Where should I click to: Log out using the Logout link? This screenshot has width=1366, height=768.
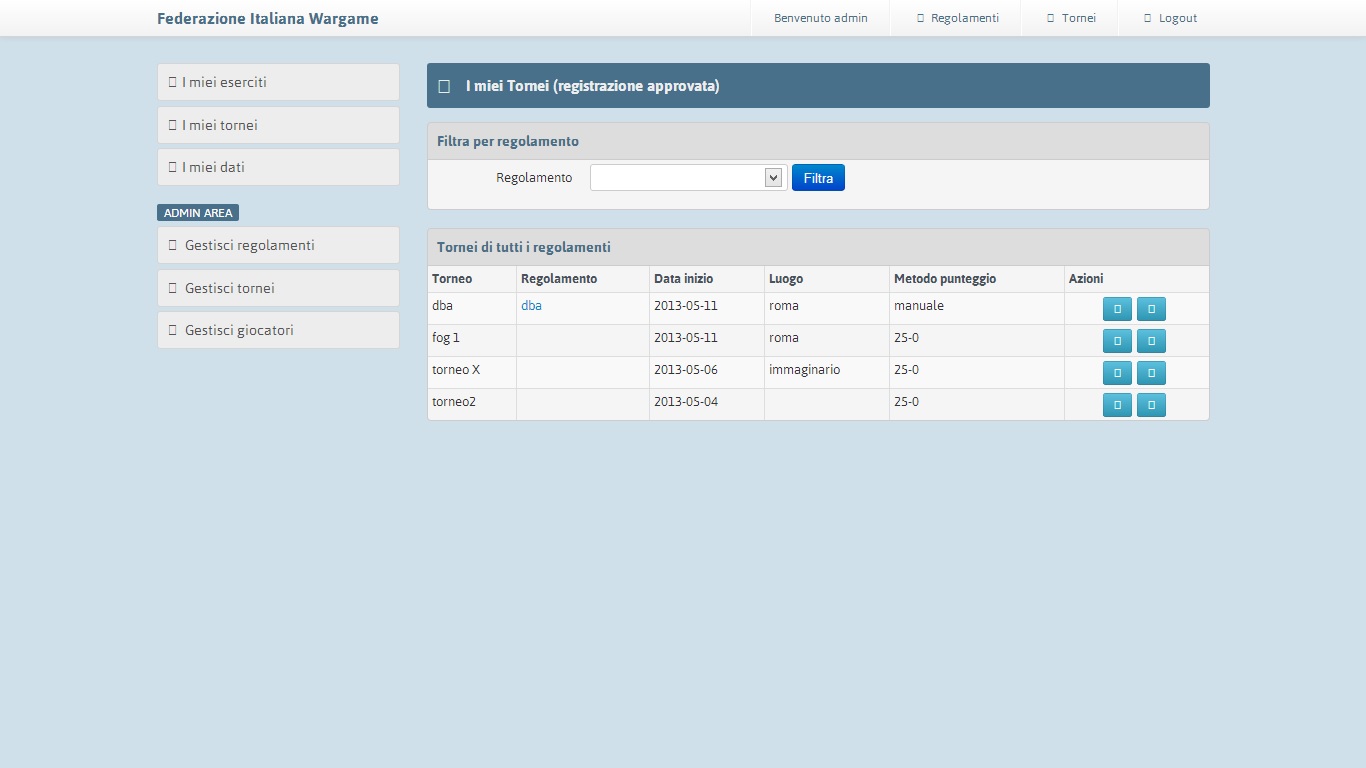coord(1170,18)
